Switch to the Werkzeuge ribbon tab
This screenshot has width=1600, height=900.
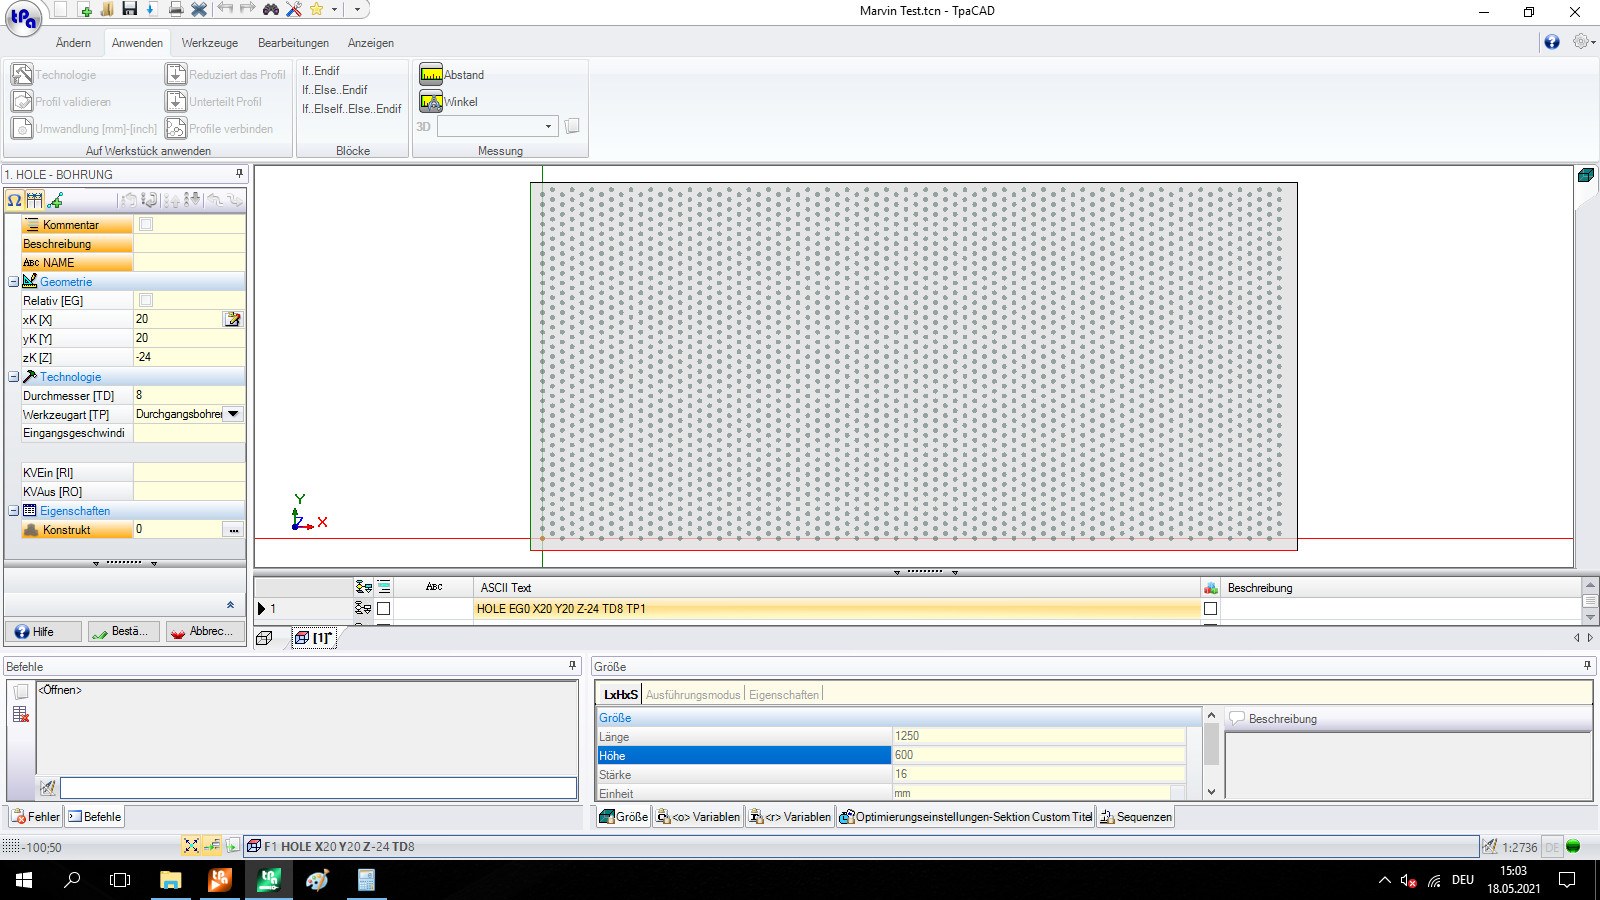209,43
